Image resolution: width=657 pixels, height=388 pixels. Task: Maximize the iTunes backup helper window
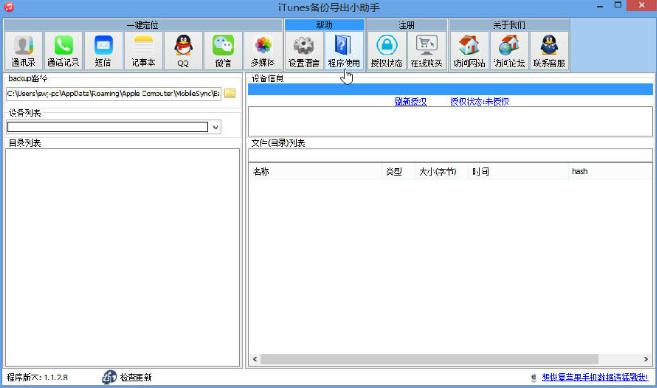618,5
